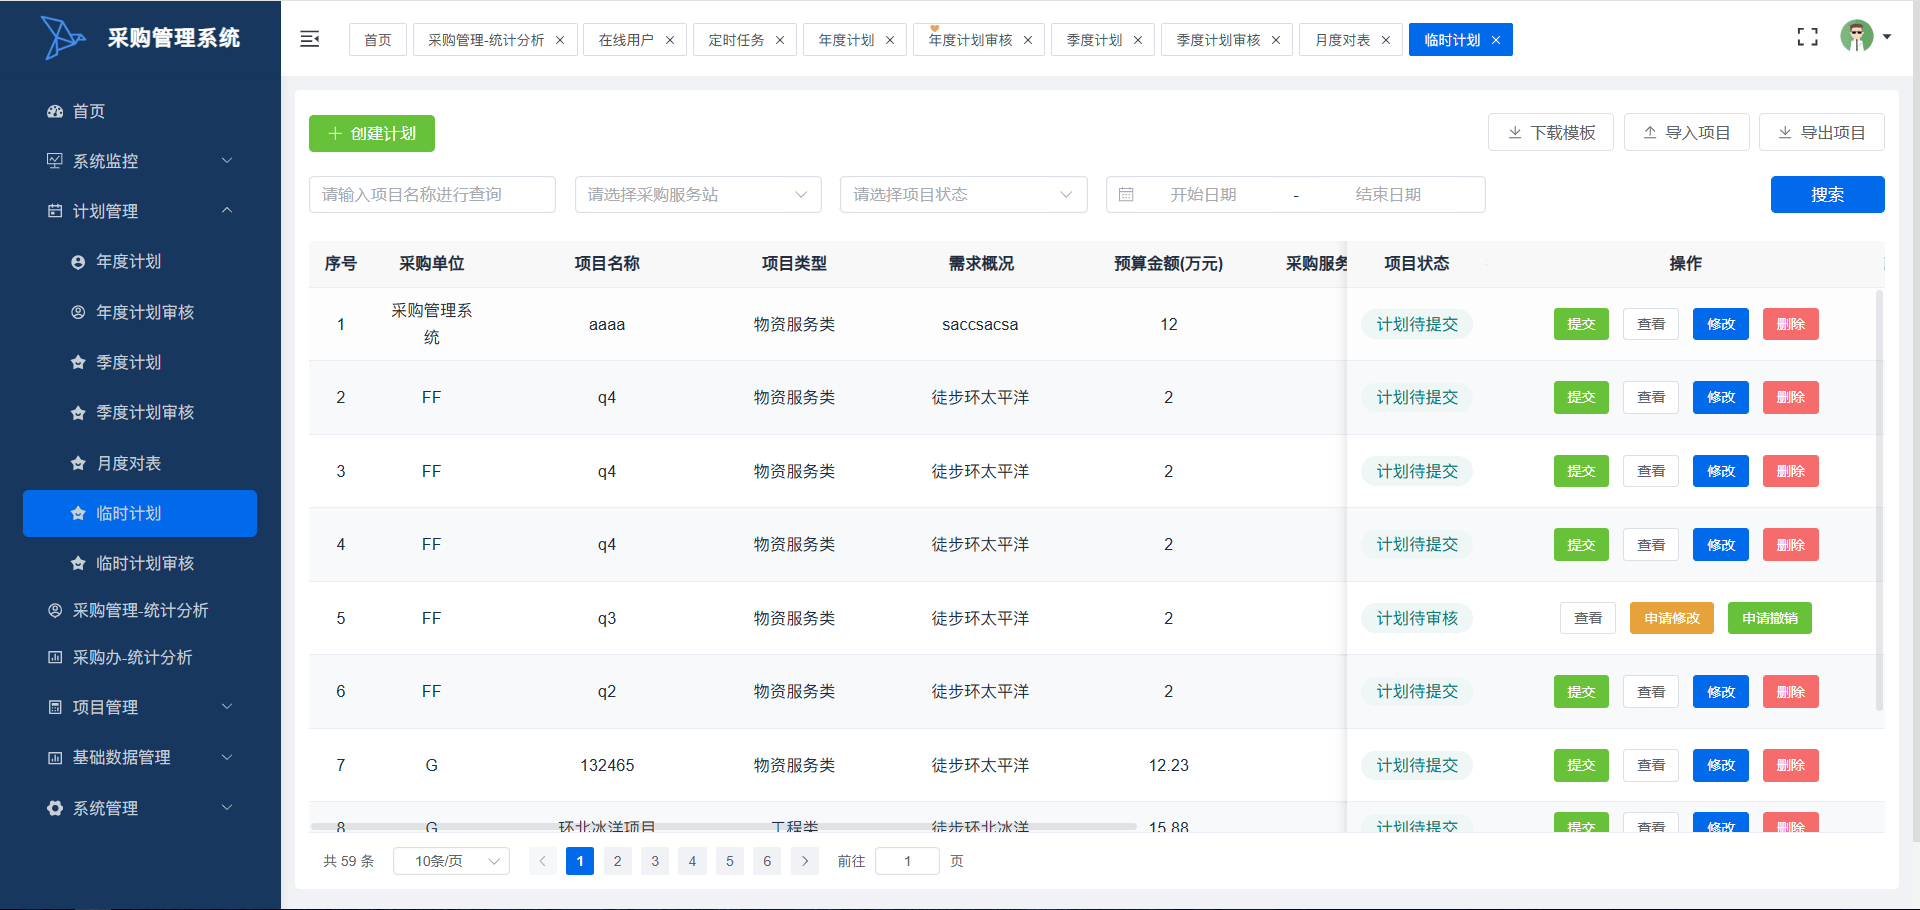View row 4 with 查看 button
This screenshot has height=910, width=1920.
1651,545
